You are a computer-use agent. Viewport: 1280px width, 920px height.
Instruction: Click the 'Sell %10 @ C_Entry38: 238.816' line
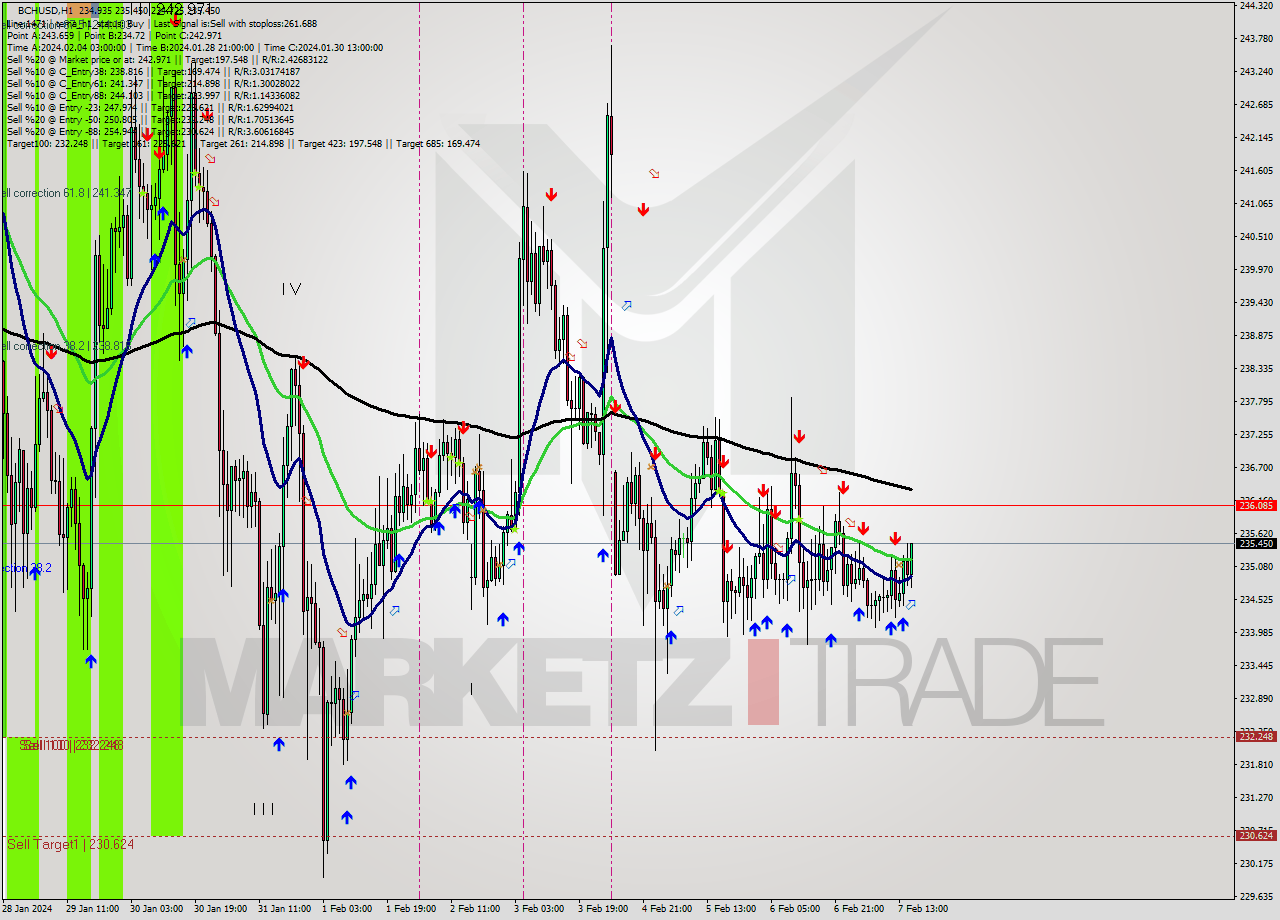click(153, 71)
